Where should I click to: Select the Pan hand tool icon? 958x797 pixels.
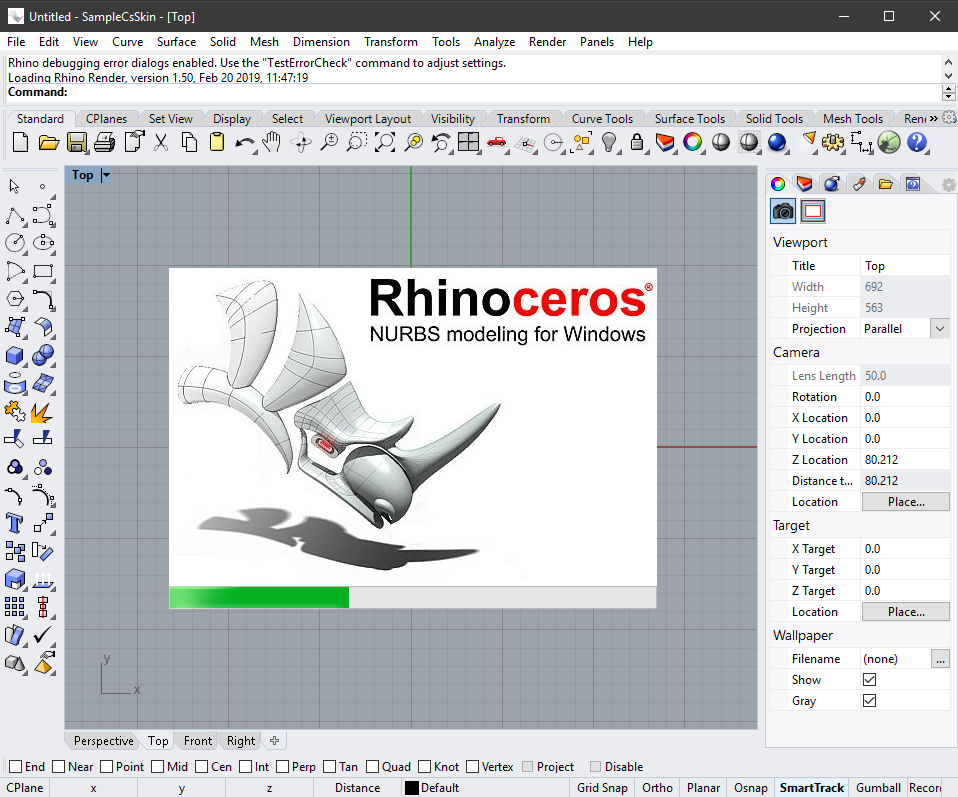(271, 143)
